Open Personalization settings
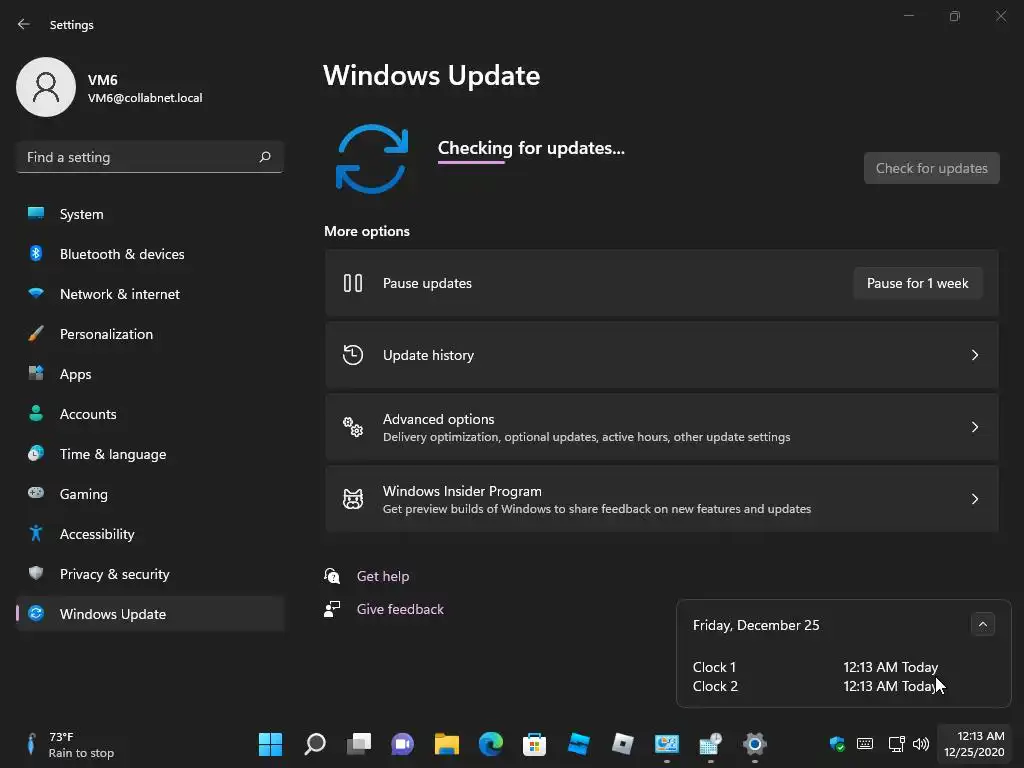 [150, 334]
